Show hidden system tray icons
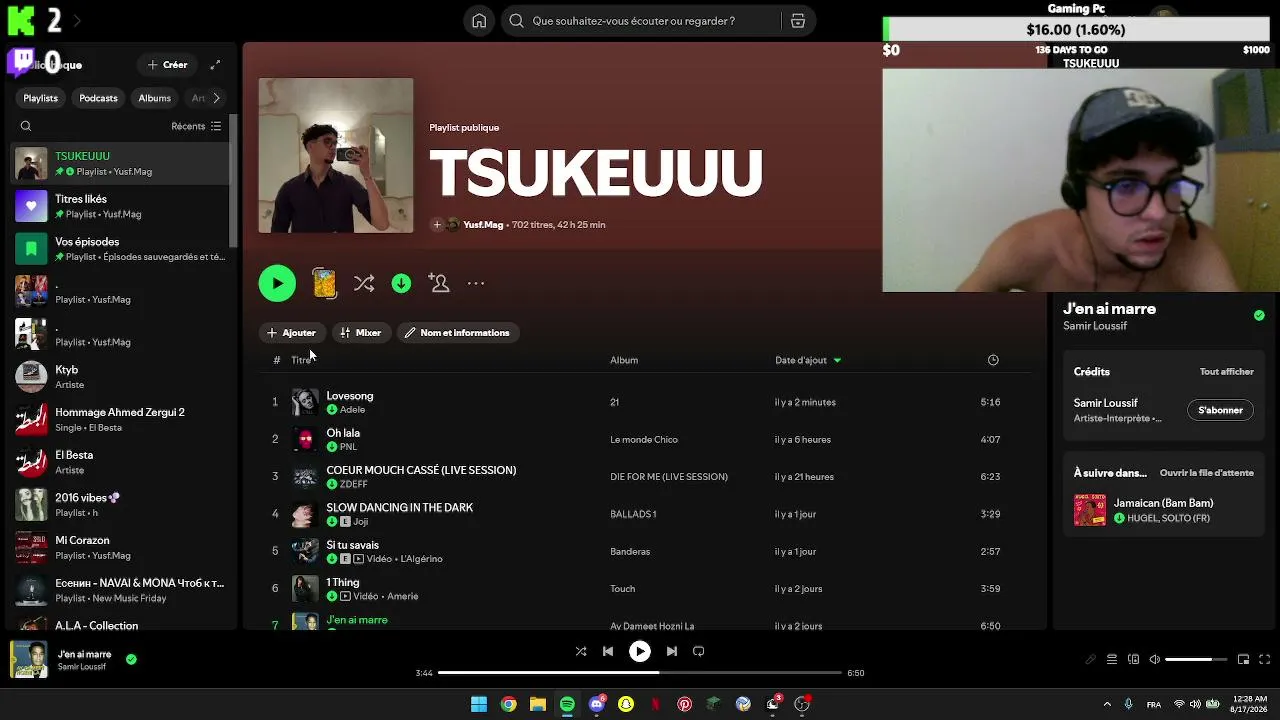This screenshot has height=720, width=1280. [1107, 704]
